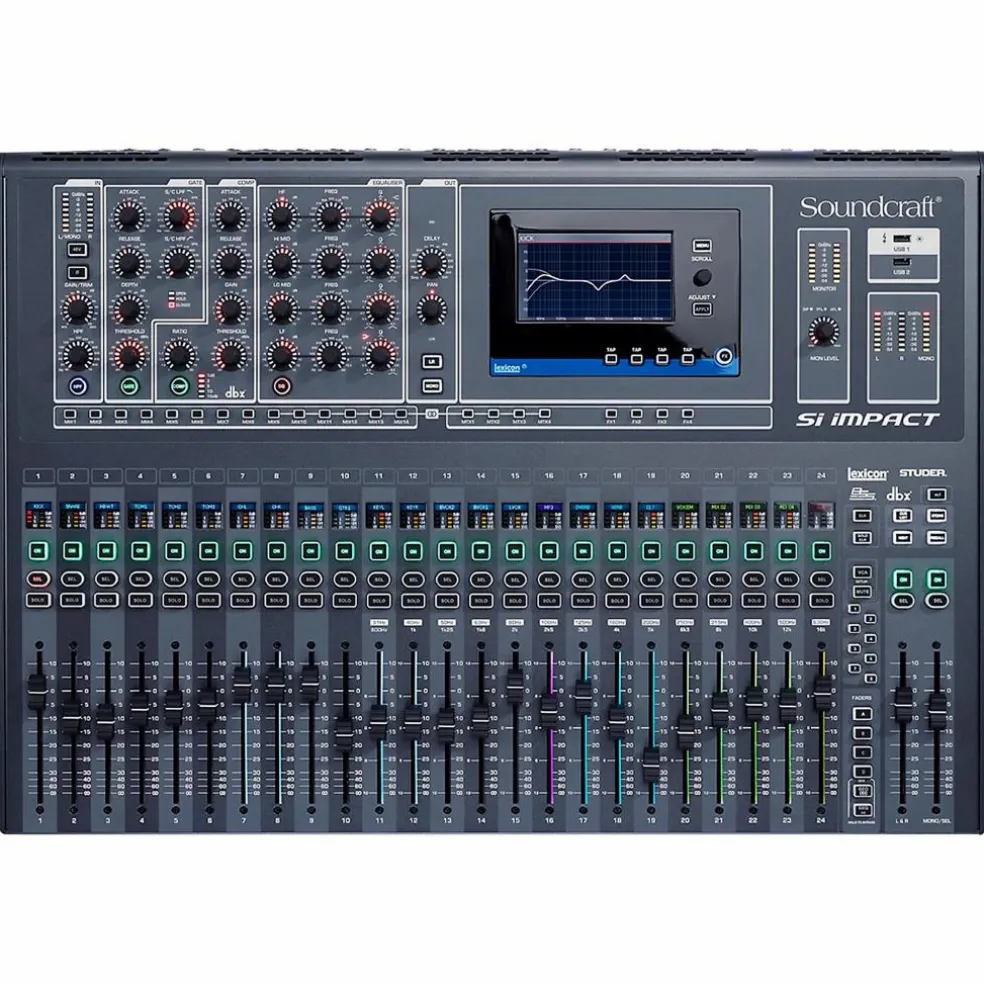Click the USB 2 port
Image resolution: width=984 pixels, height=984 pixels.
point(901,262)
